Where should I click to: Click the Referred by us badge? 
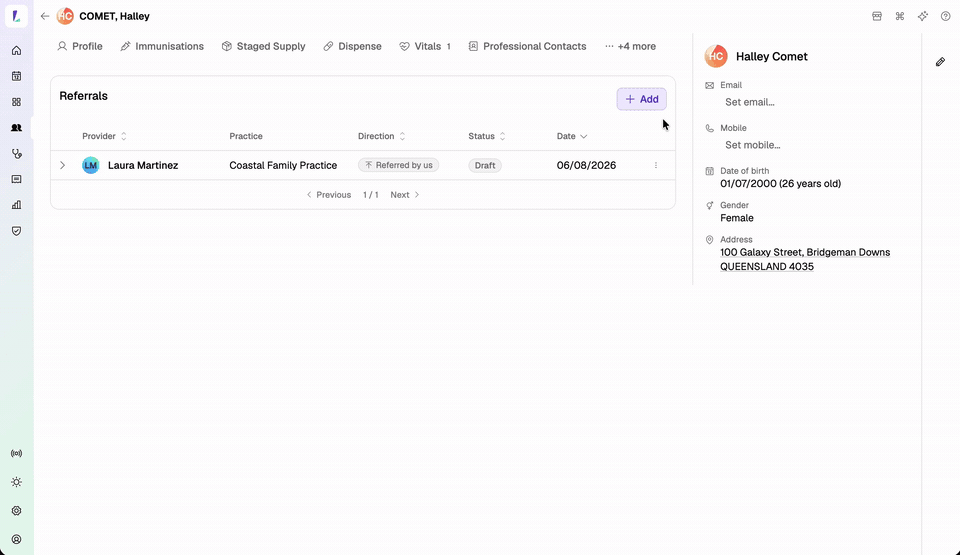point(399,165)
